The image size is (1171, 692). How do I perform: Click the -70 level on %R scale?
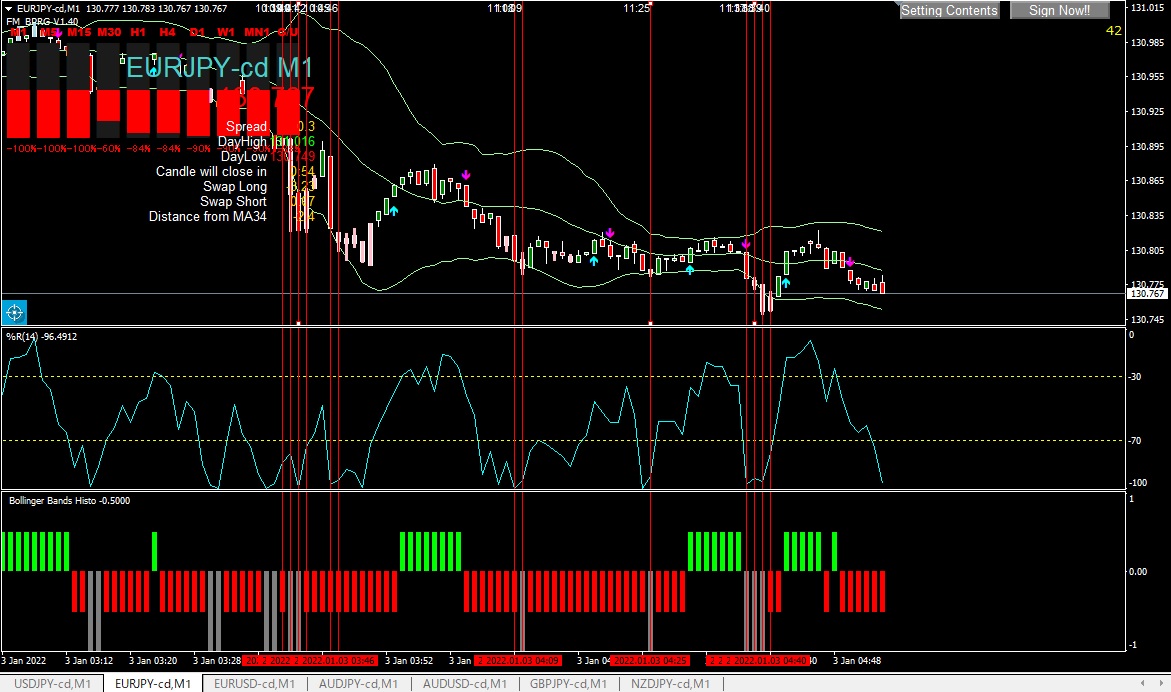pos(1134,440)
